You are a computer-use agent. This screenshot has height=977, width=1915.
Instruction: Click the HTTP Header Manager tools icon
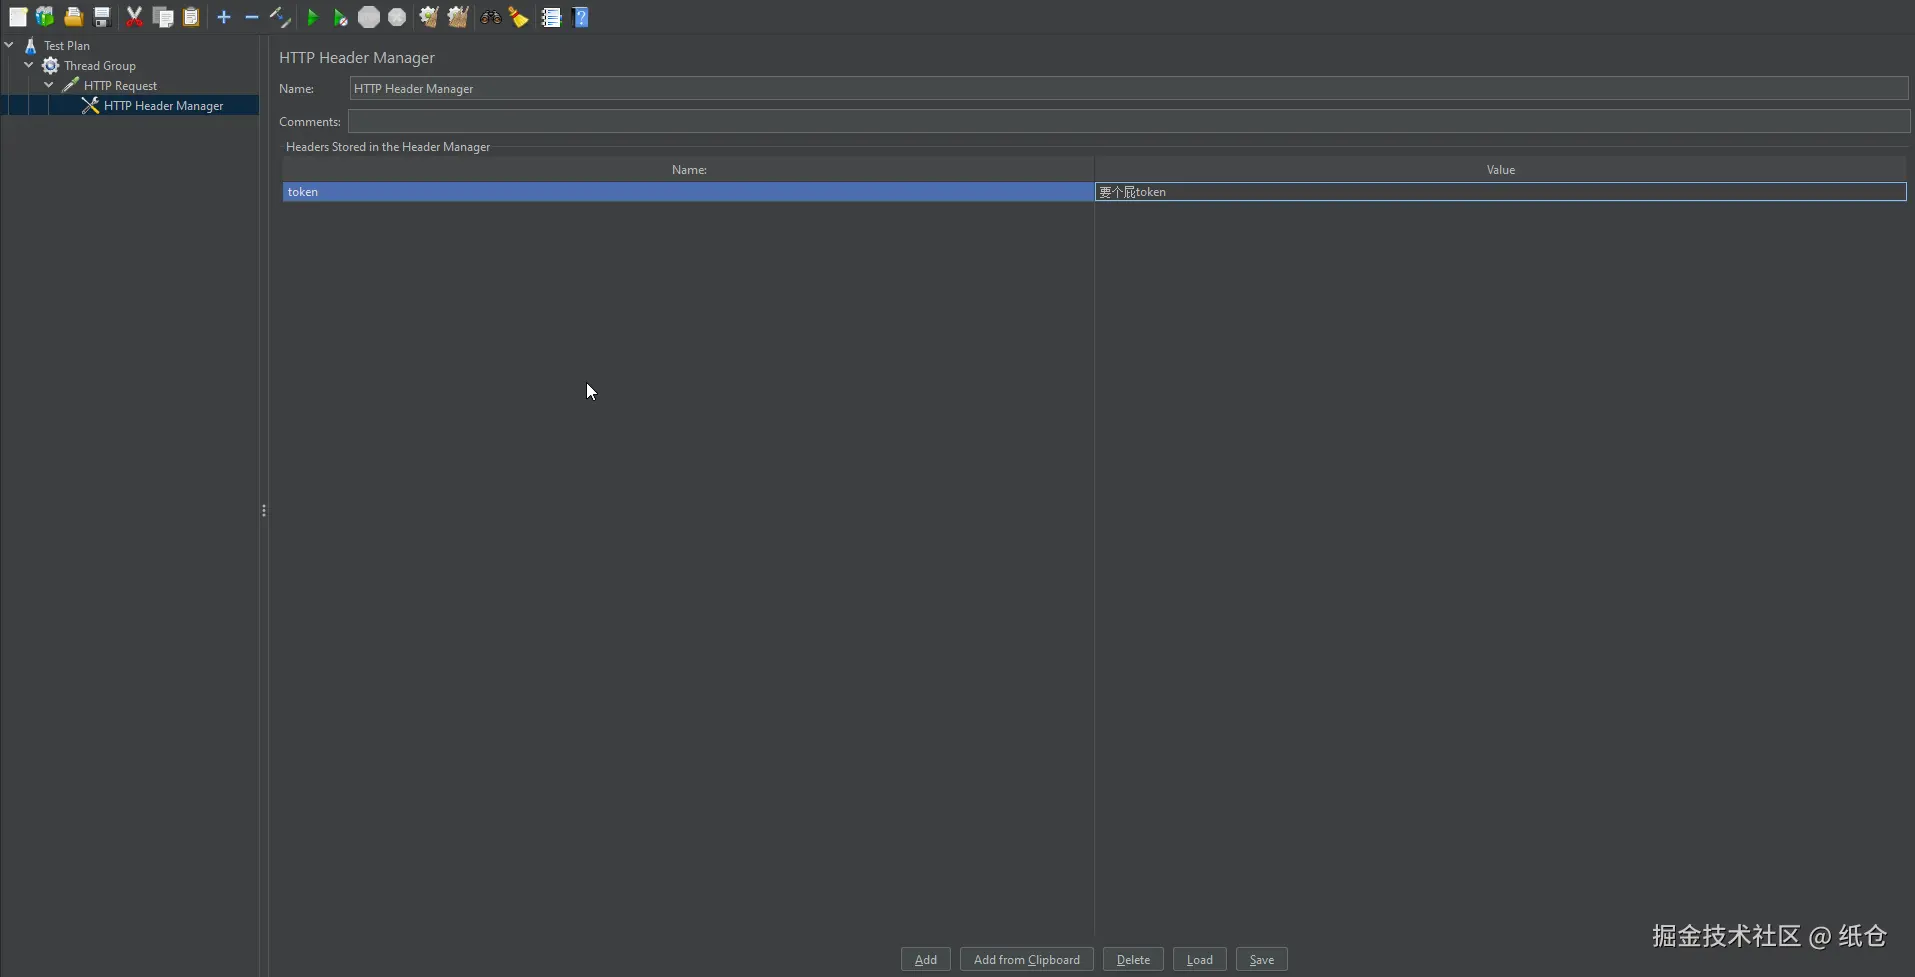[90, 105]
